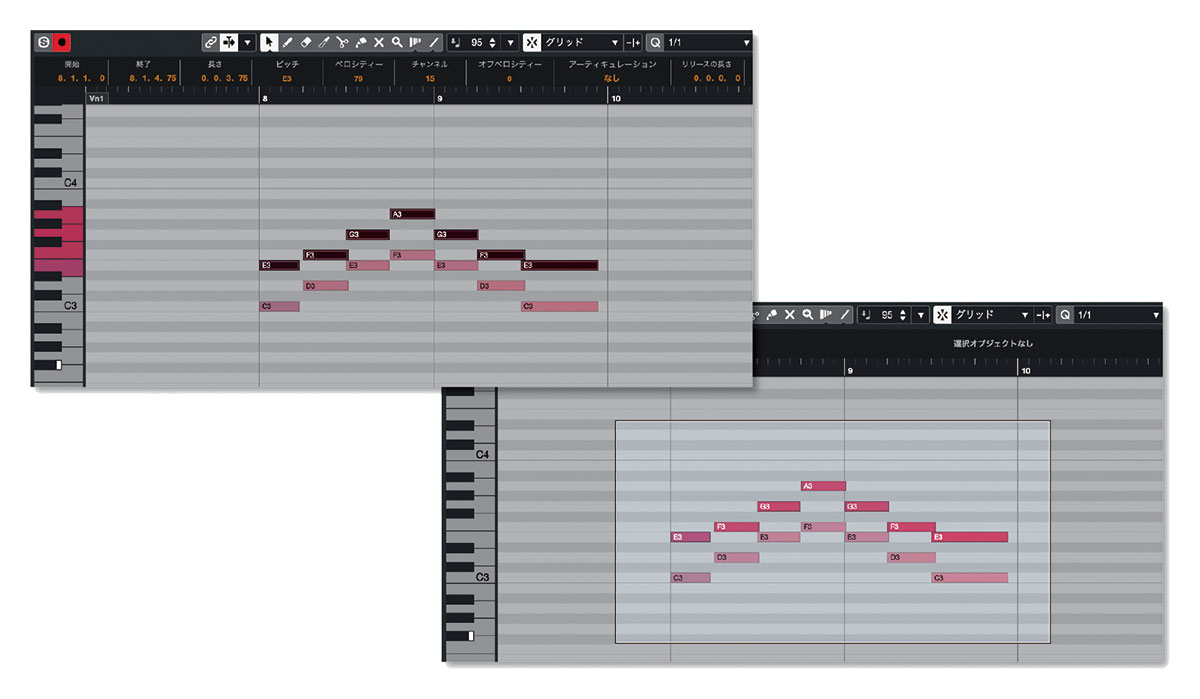Click bar 9 marker in lower window ruler
Viewport: 1200px width, 699px height.
pyautogui.click(x=850, y=371)
